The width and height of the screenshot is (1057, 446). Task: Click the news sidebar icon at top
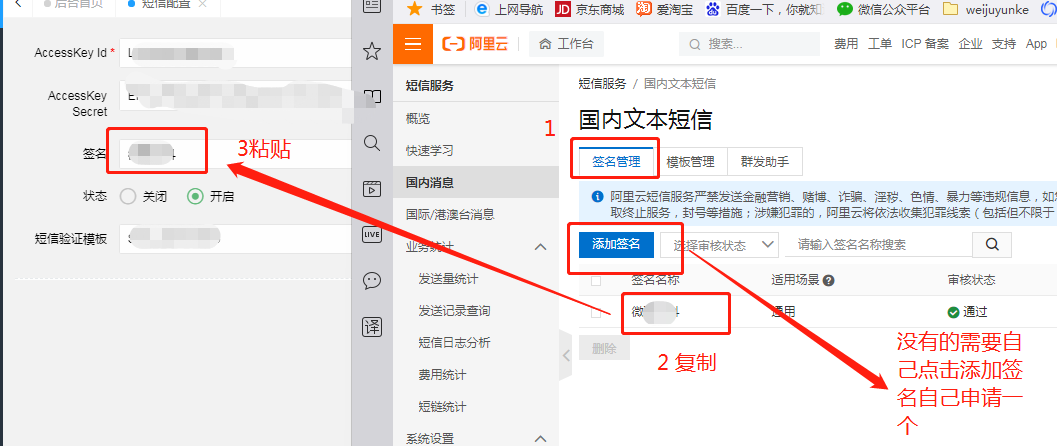coord(372,6)
